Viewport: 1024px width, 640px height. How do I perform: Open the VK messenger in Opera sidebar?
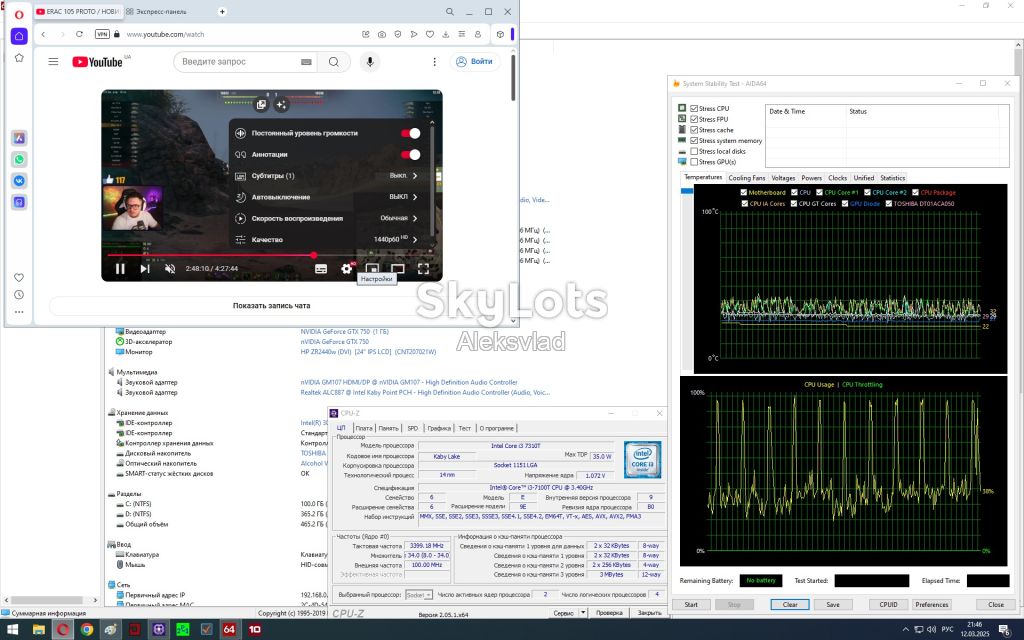coord(19,181)
